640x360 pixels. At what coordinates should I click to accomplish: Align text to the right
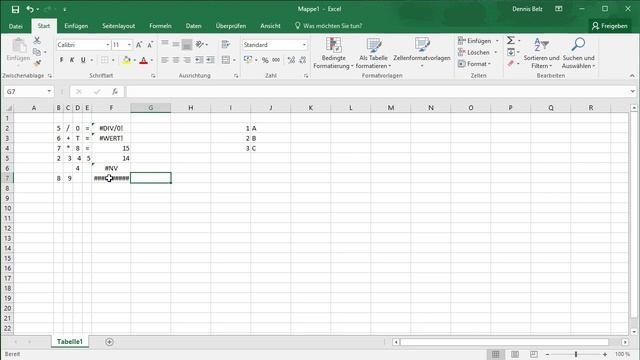coord(187,60)
